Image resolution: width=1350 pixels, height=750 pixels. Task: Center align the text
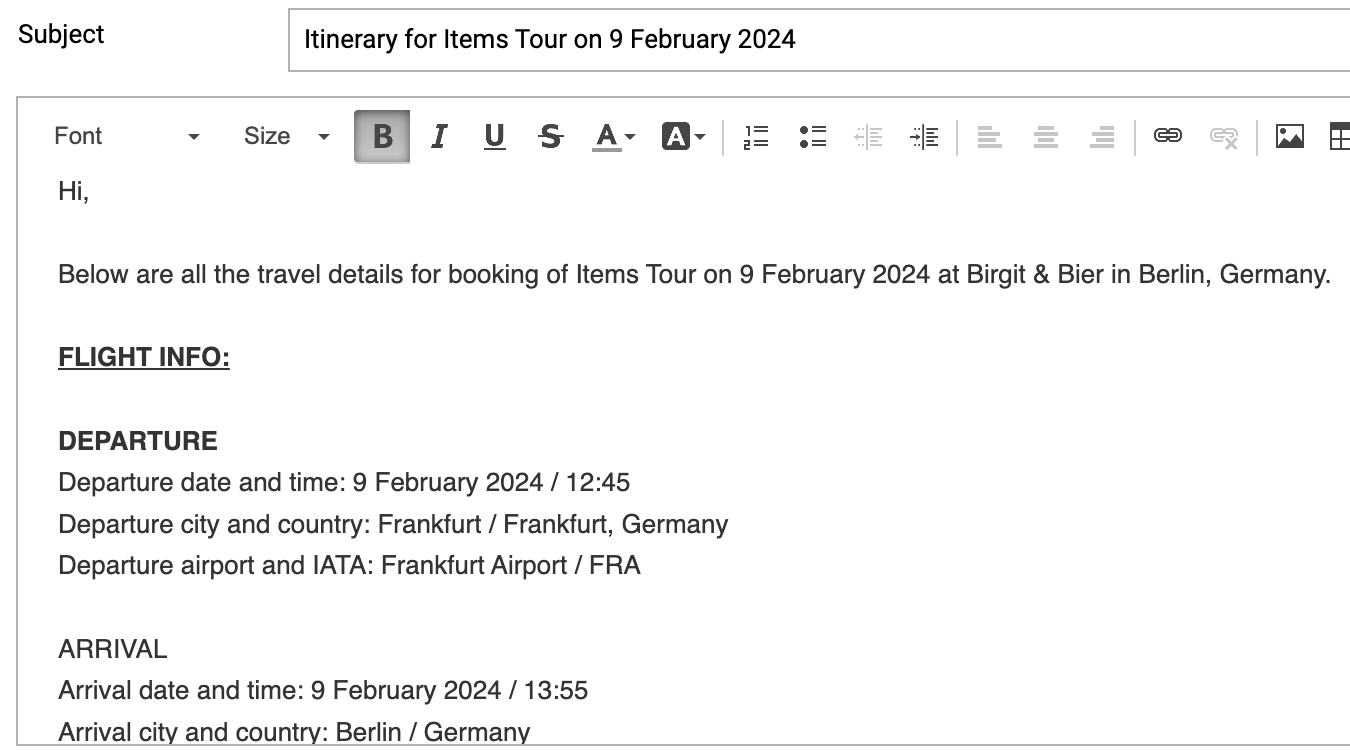(x=1046, y=136)
